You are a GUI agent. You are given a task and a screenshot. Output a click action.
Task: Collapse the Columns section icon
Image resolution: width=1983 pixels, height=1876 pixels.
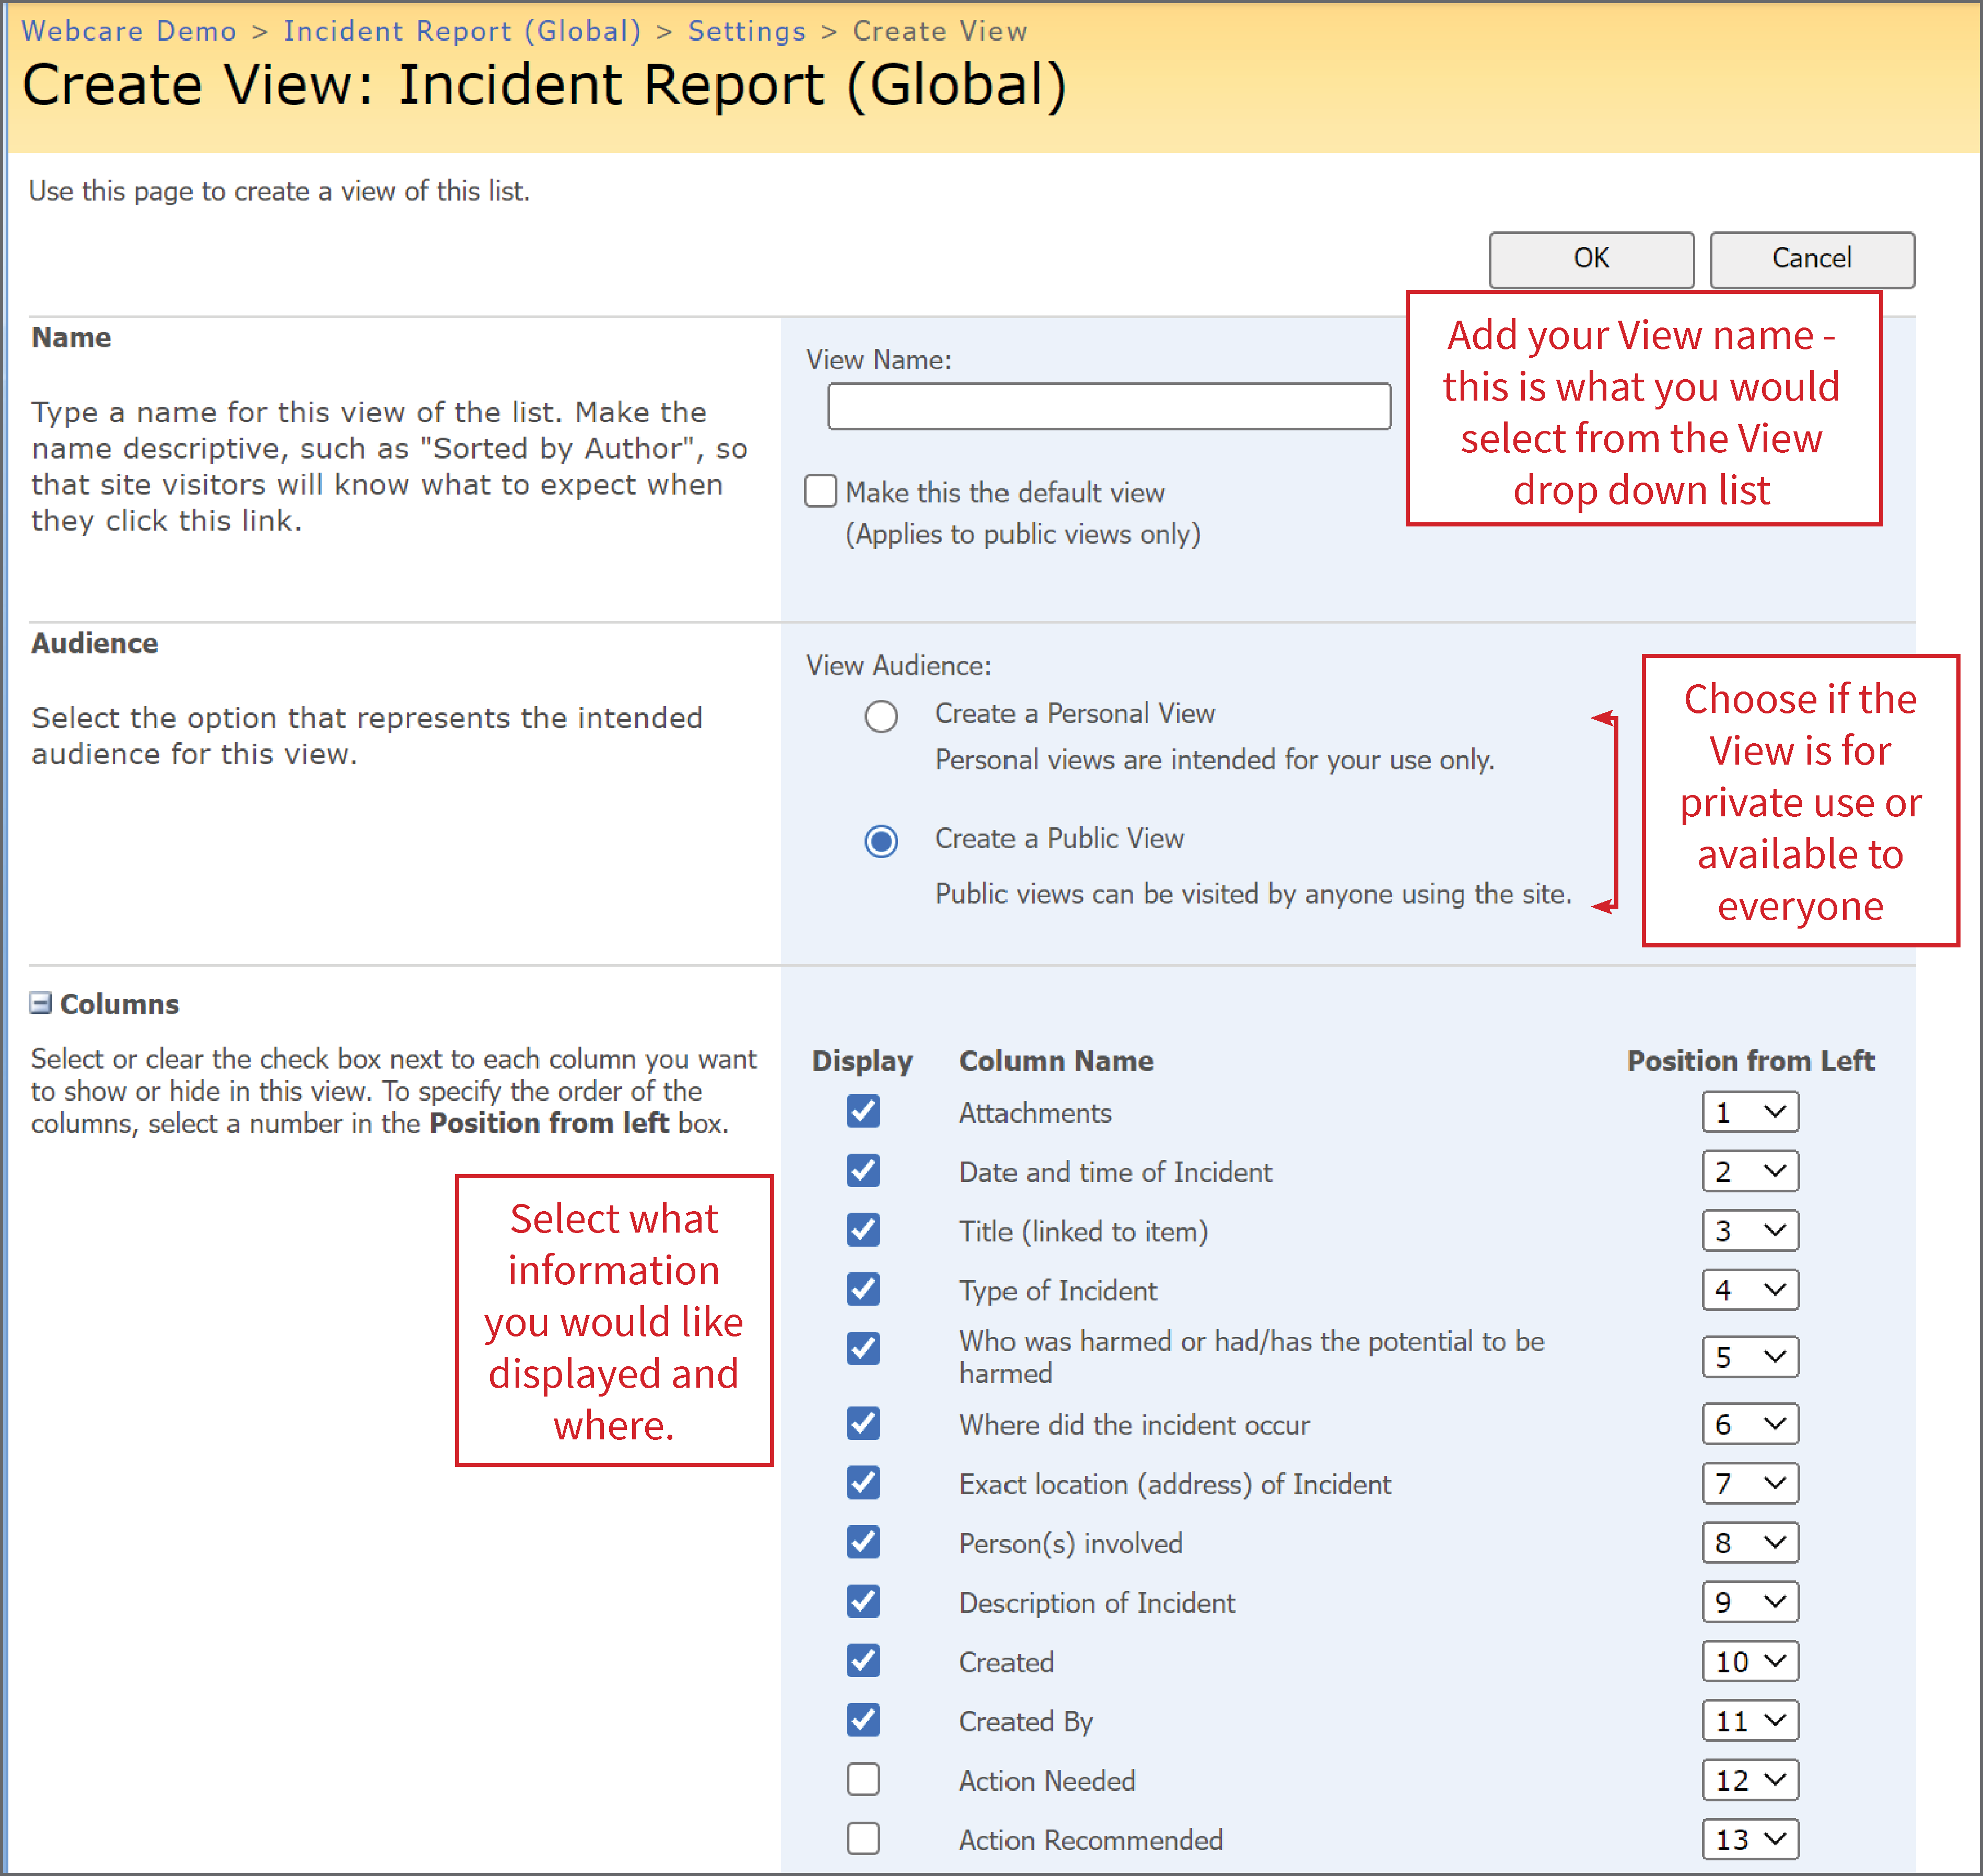(x=40, y=1003)
